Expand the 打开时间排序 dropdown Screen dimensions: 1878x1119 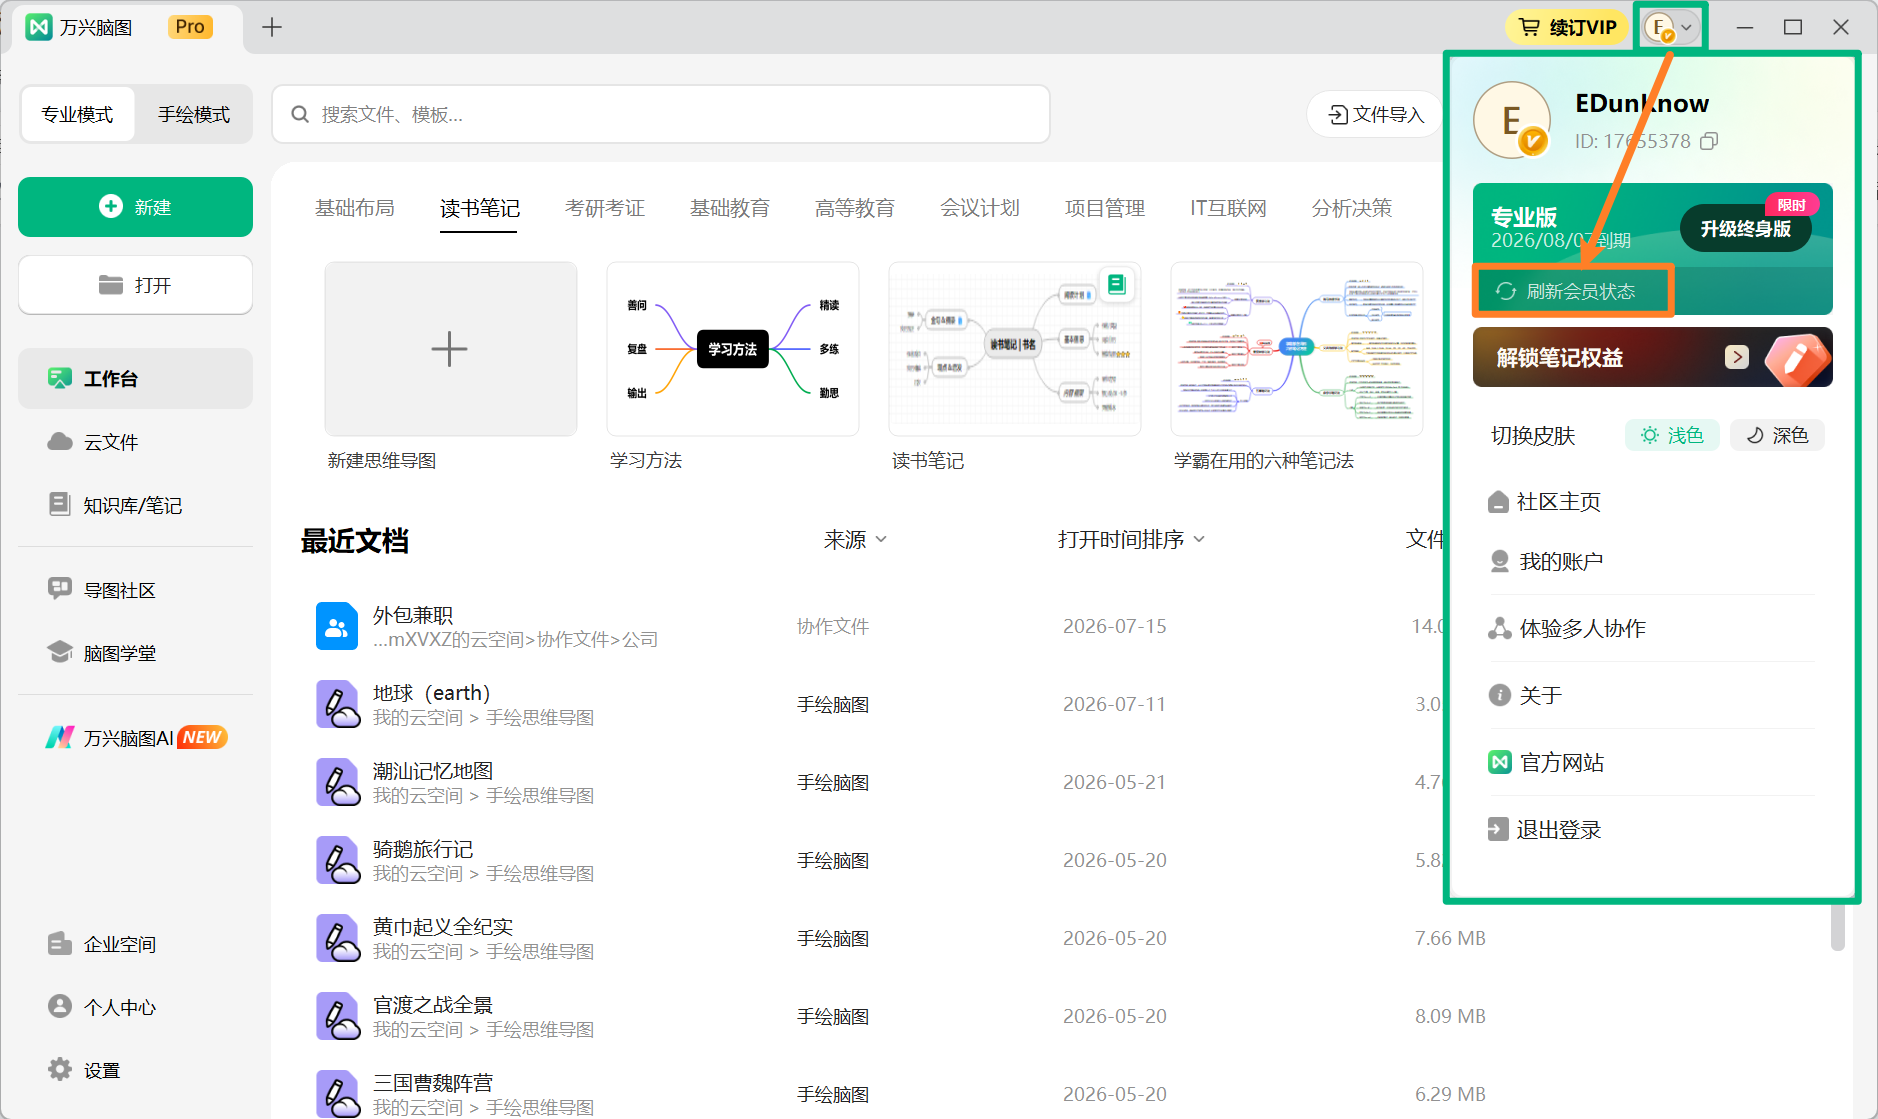(x=1131, y=540)
